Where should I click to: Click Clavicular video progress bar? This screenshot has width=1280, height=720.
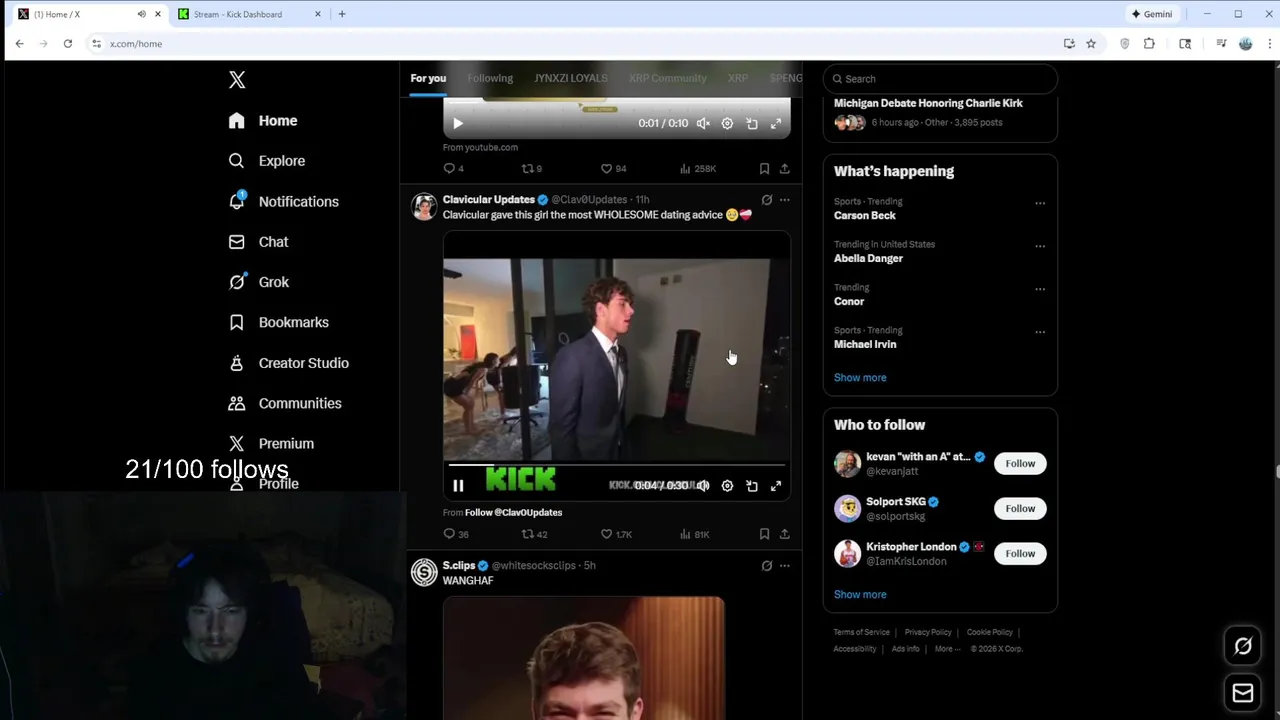click(616, 465)
